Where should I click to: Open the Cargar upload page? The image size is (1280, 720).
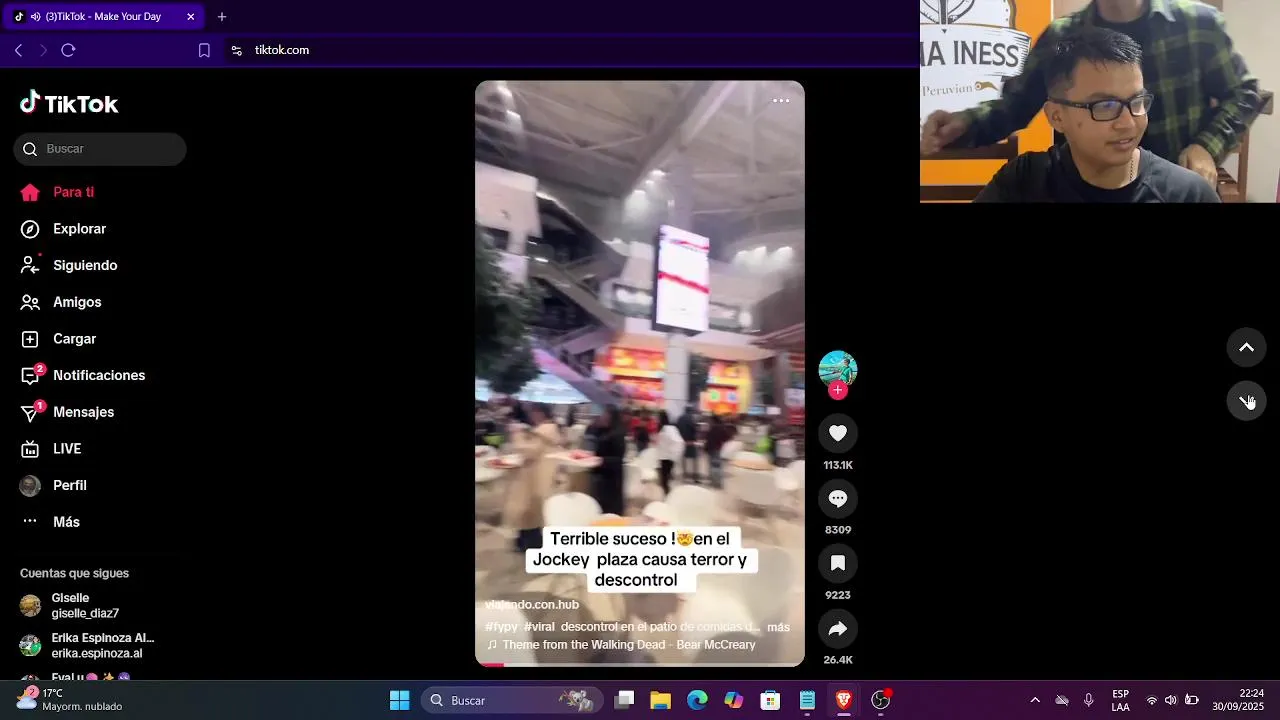59,339
